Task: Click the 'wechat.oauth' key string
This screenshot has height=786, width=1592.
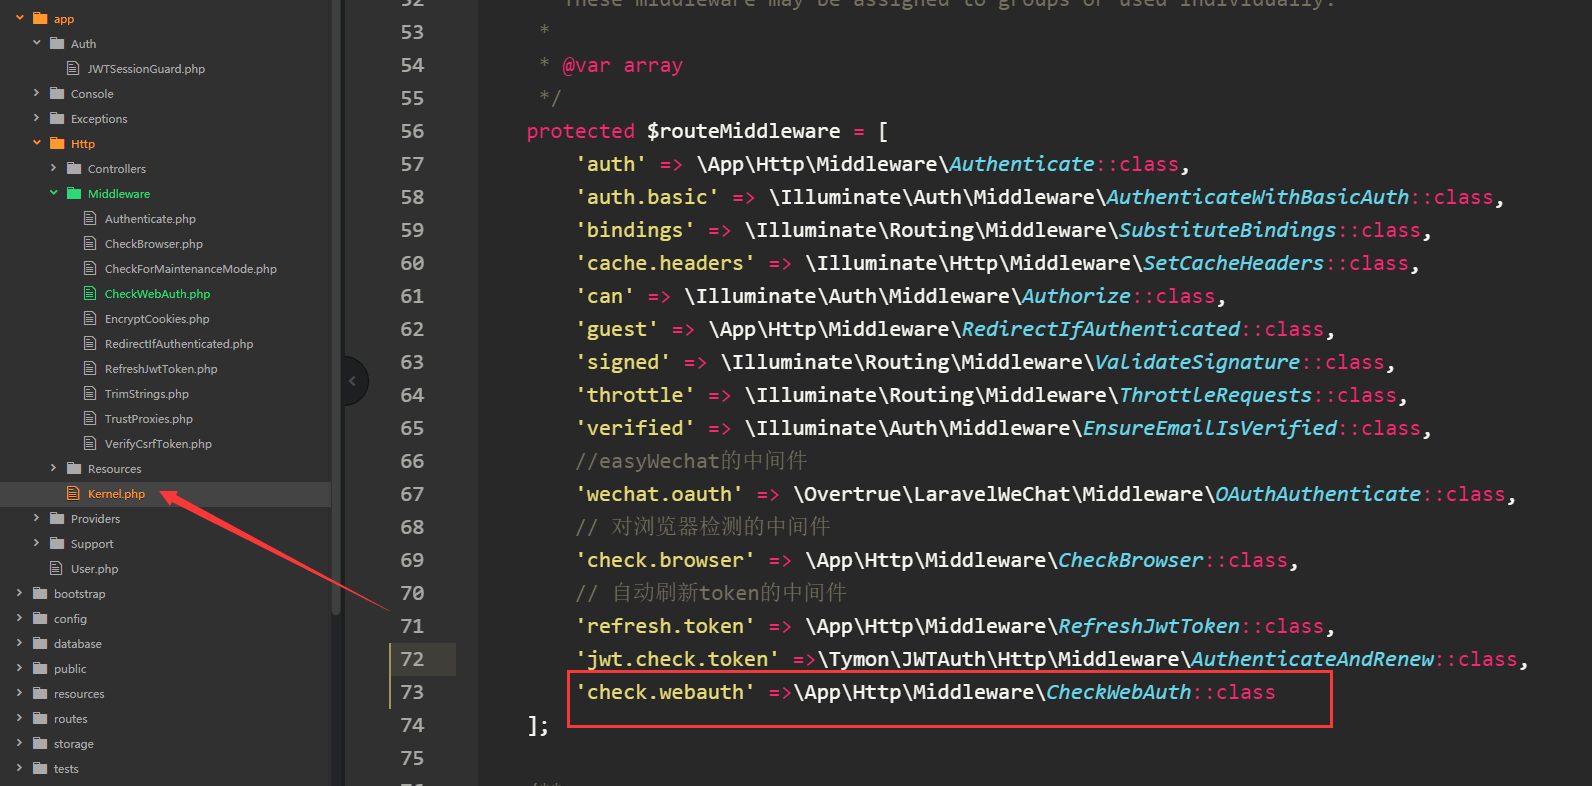Action: click(659, 494)
